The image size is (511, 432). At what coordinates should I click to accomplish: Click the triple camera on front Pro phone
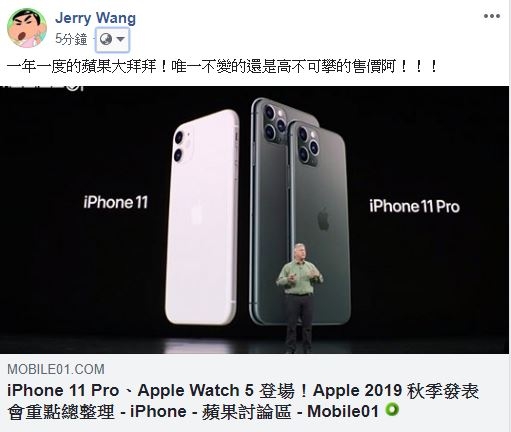(307, 145)
